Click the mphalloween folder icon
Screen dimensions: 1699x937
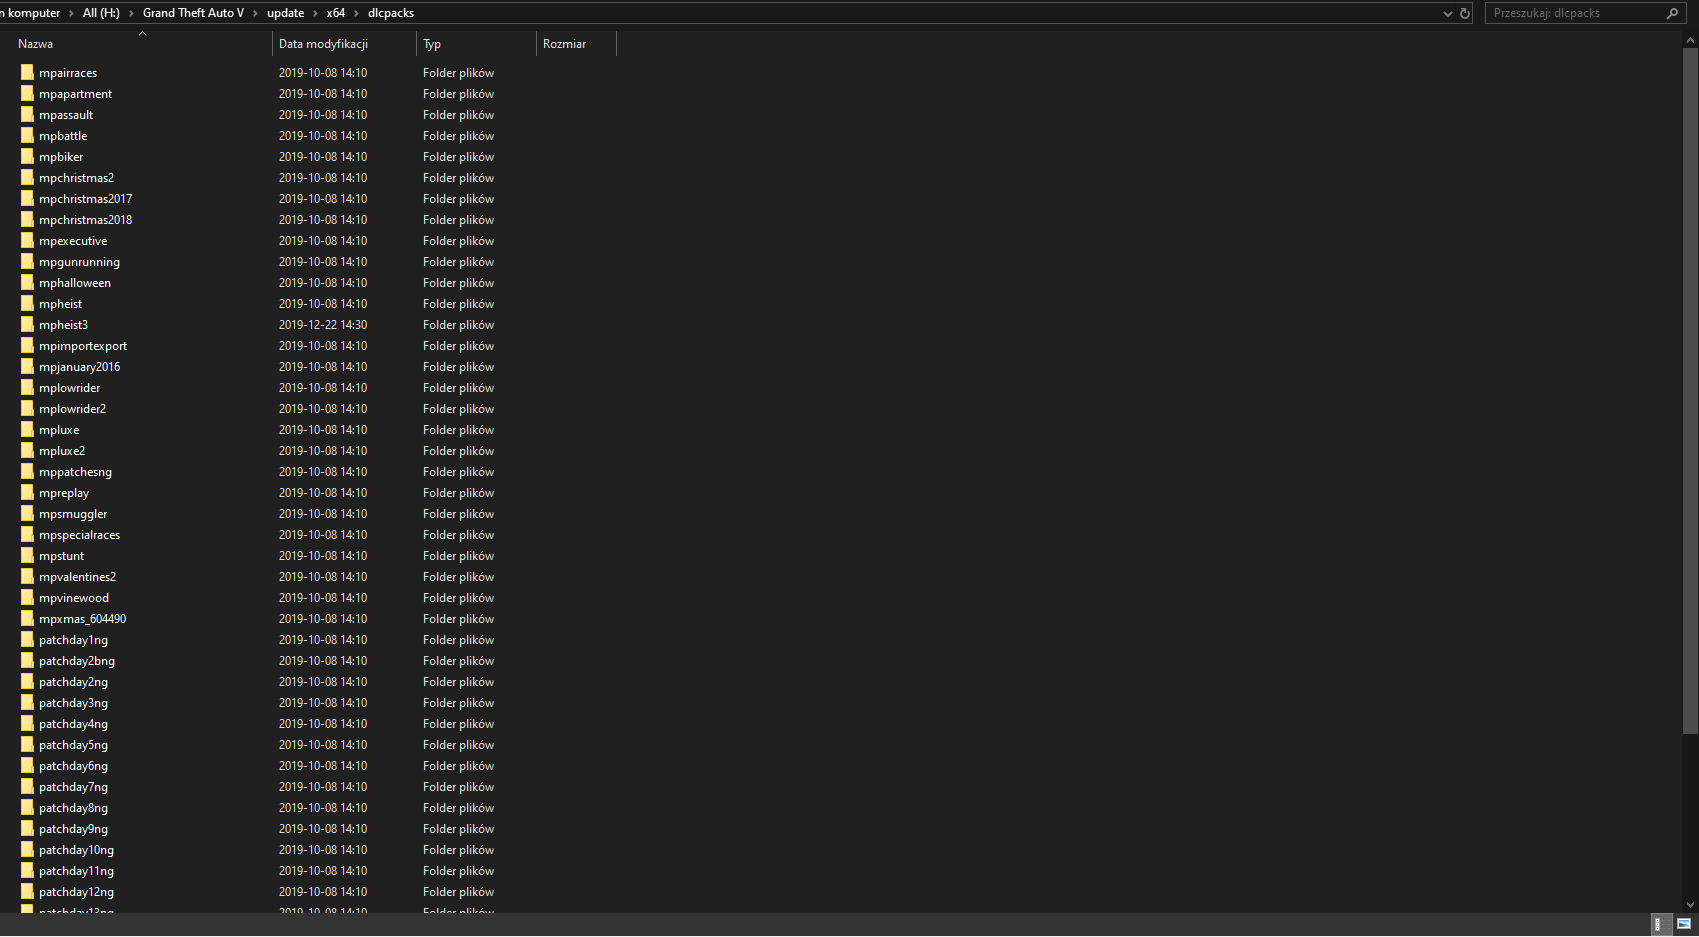[27, 282]
